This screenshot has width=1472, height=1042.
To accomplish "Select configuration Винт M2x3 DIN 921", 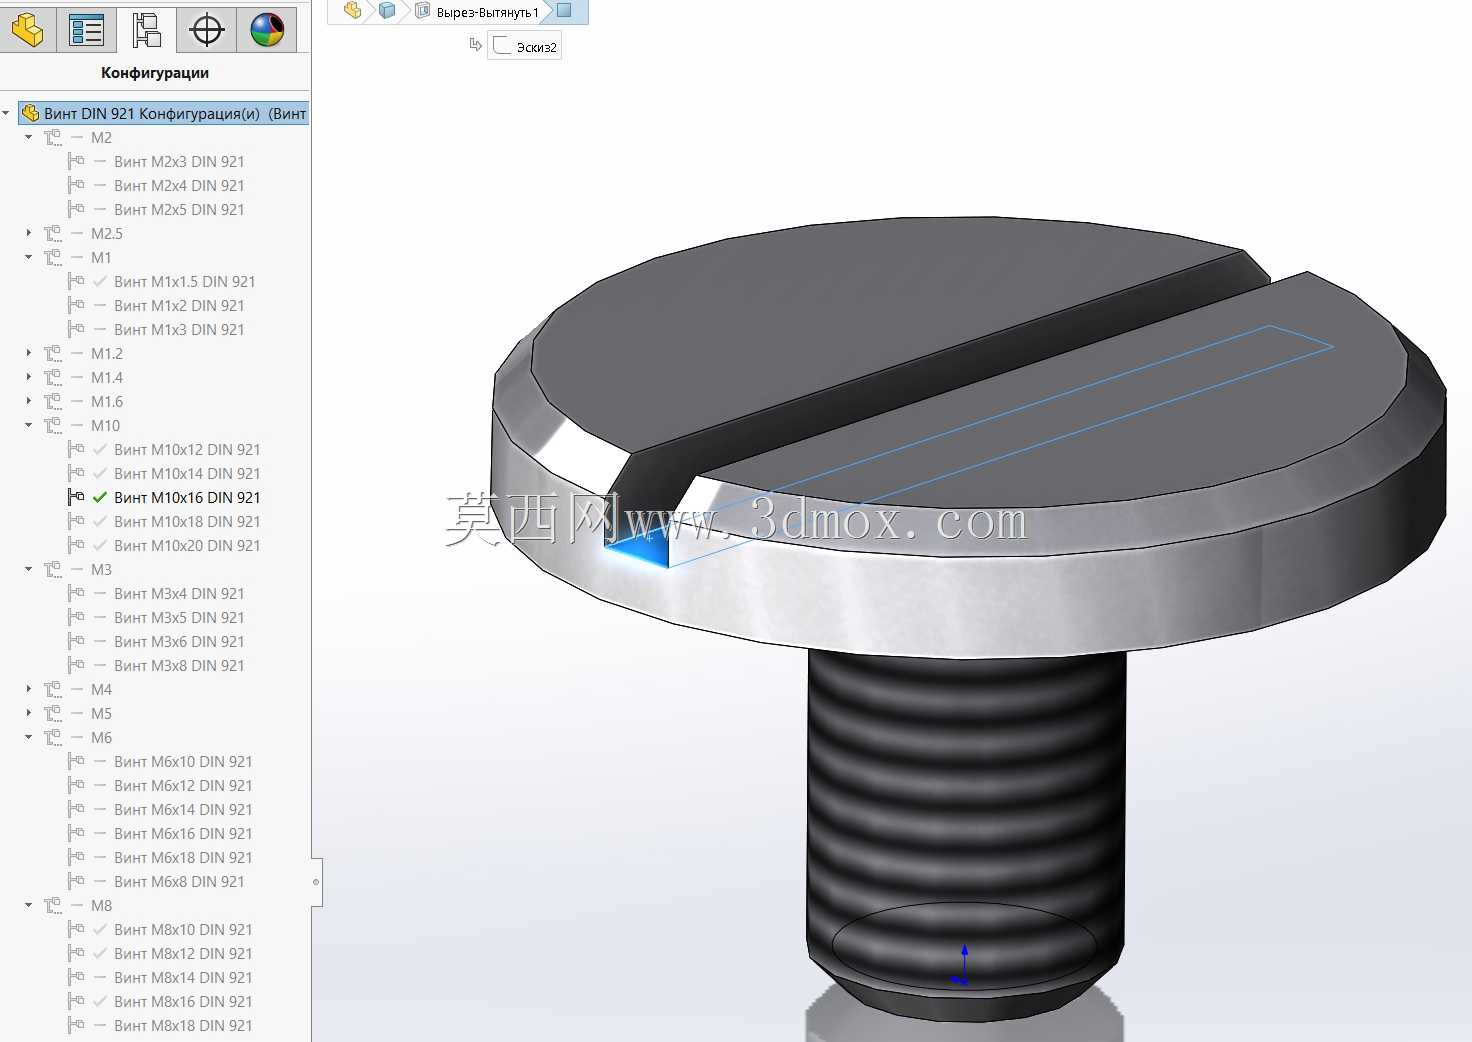I will [179, 161].
